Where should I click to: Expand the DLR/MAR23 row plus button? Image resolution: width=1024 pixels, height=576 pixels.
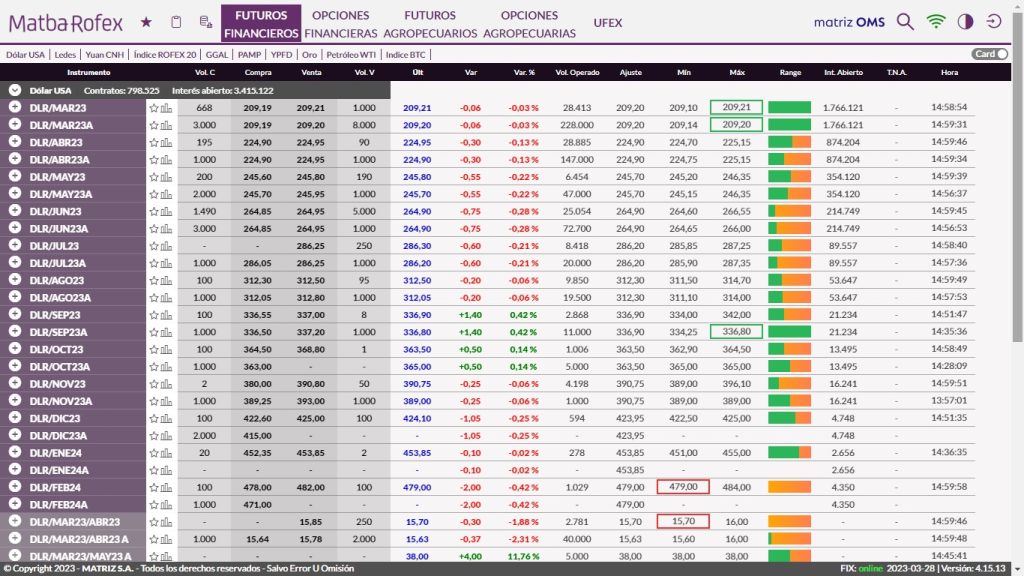[x=15, y=107]
